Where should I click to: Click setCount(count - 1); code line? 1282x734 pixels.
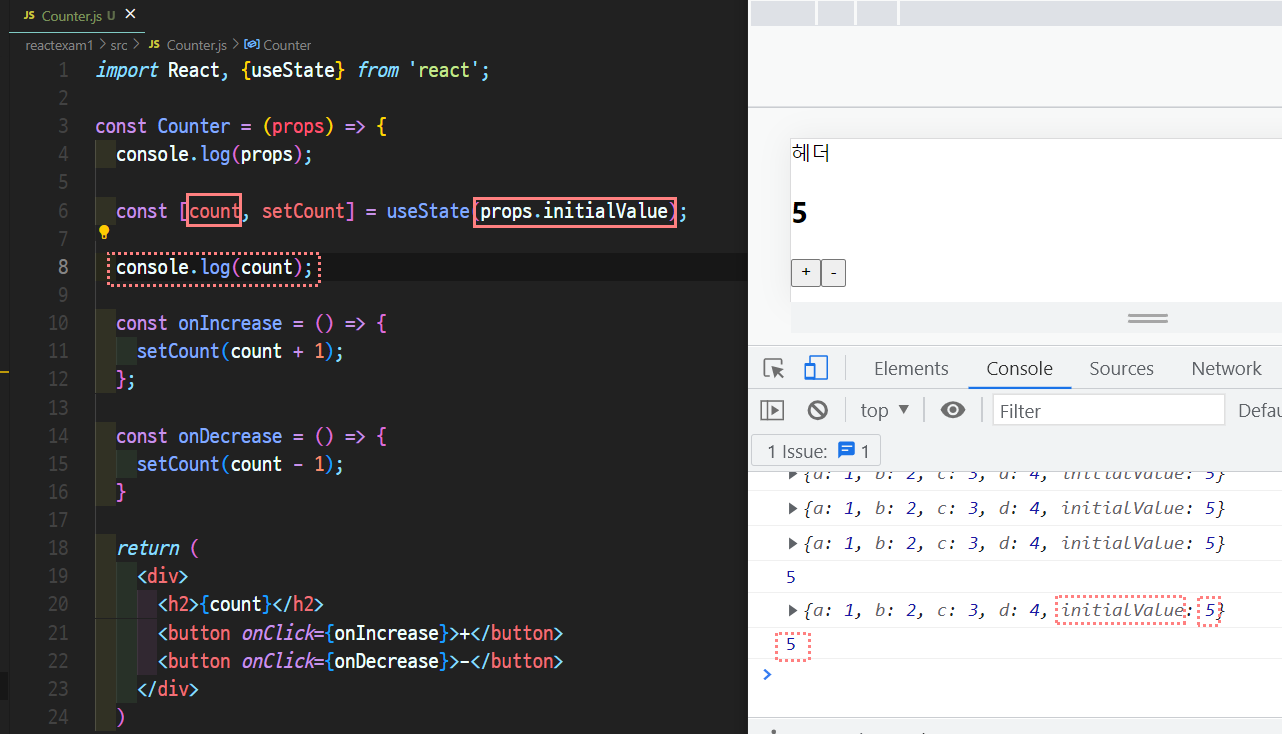coord(240,464)
